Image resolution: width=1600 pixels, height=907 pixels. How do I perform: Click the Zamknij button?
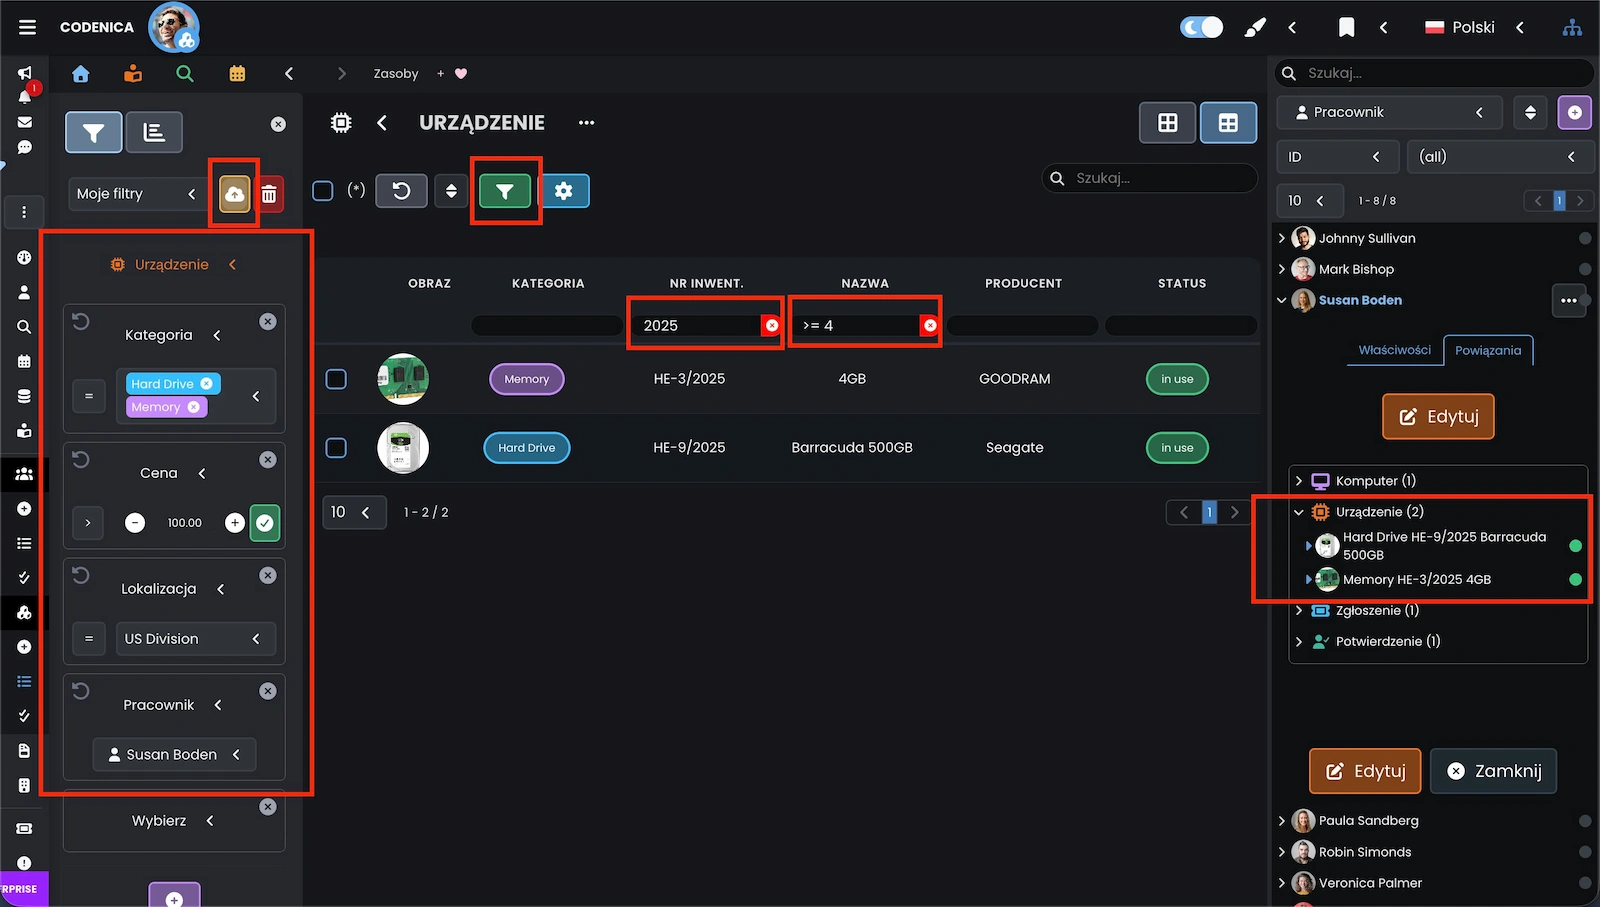[x=1493, y=771]
